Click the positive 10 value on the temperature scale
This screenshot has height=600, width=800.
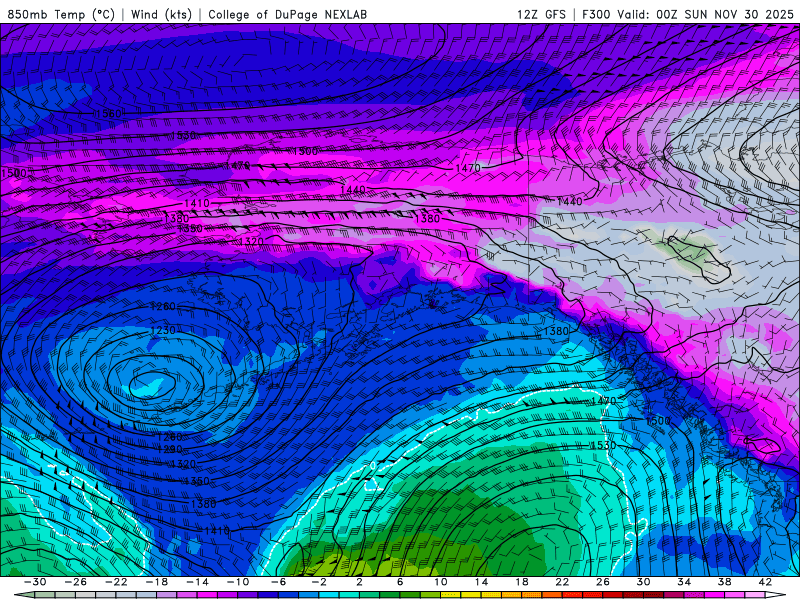pyautogui.click(x=440, y=582)
